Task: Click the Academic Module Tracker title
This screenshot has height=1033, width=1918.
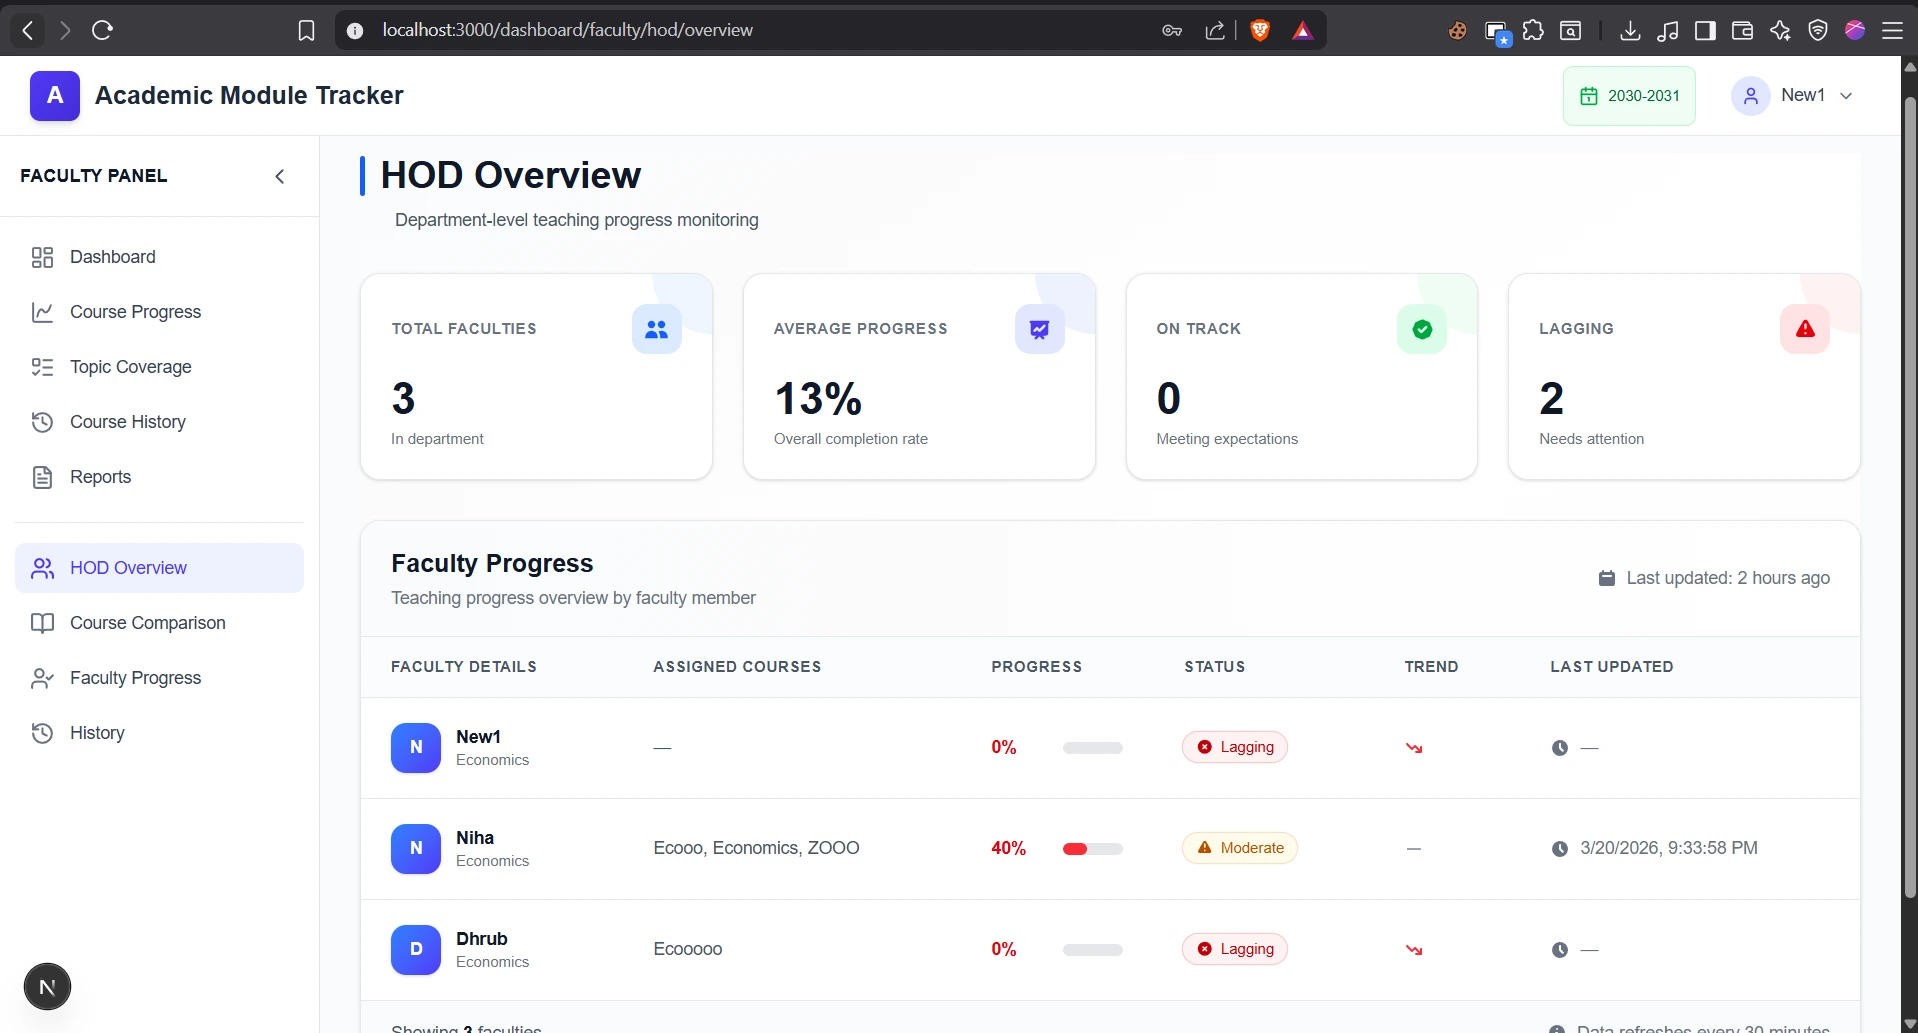Action: [x=249, y=96]
